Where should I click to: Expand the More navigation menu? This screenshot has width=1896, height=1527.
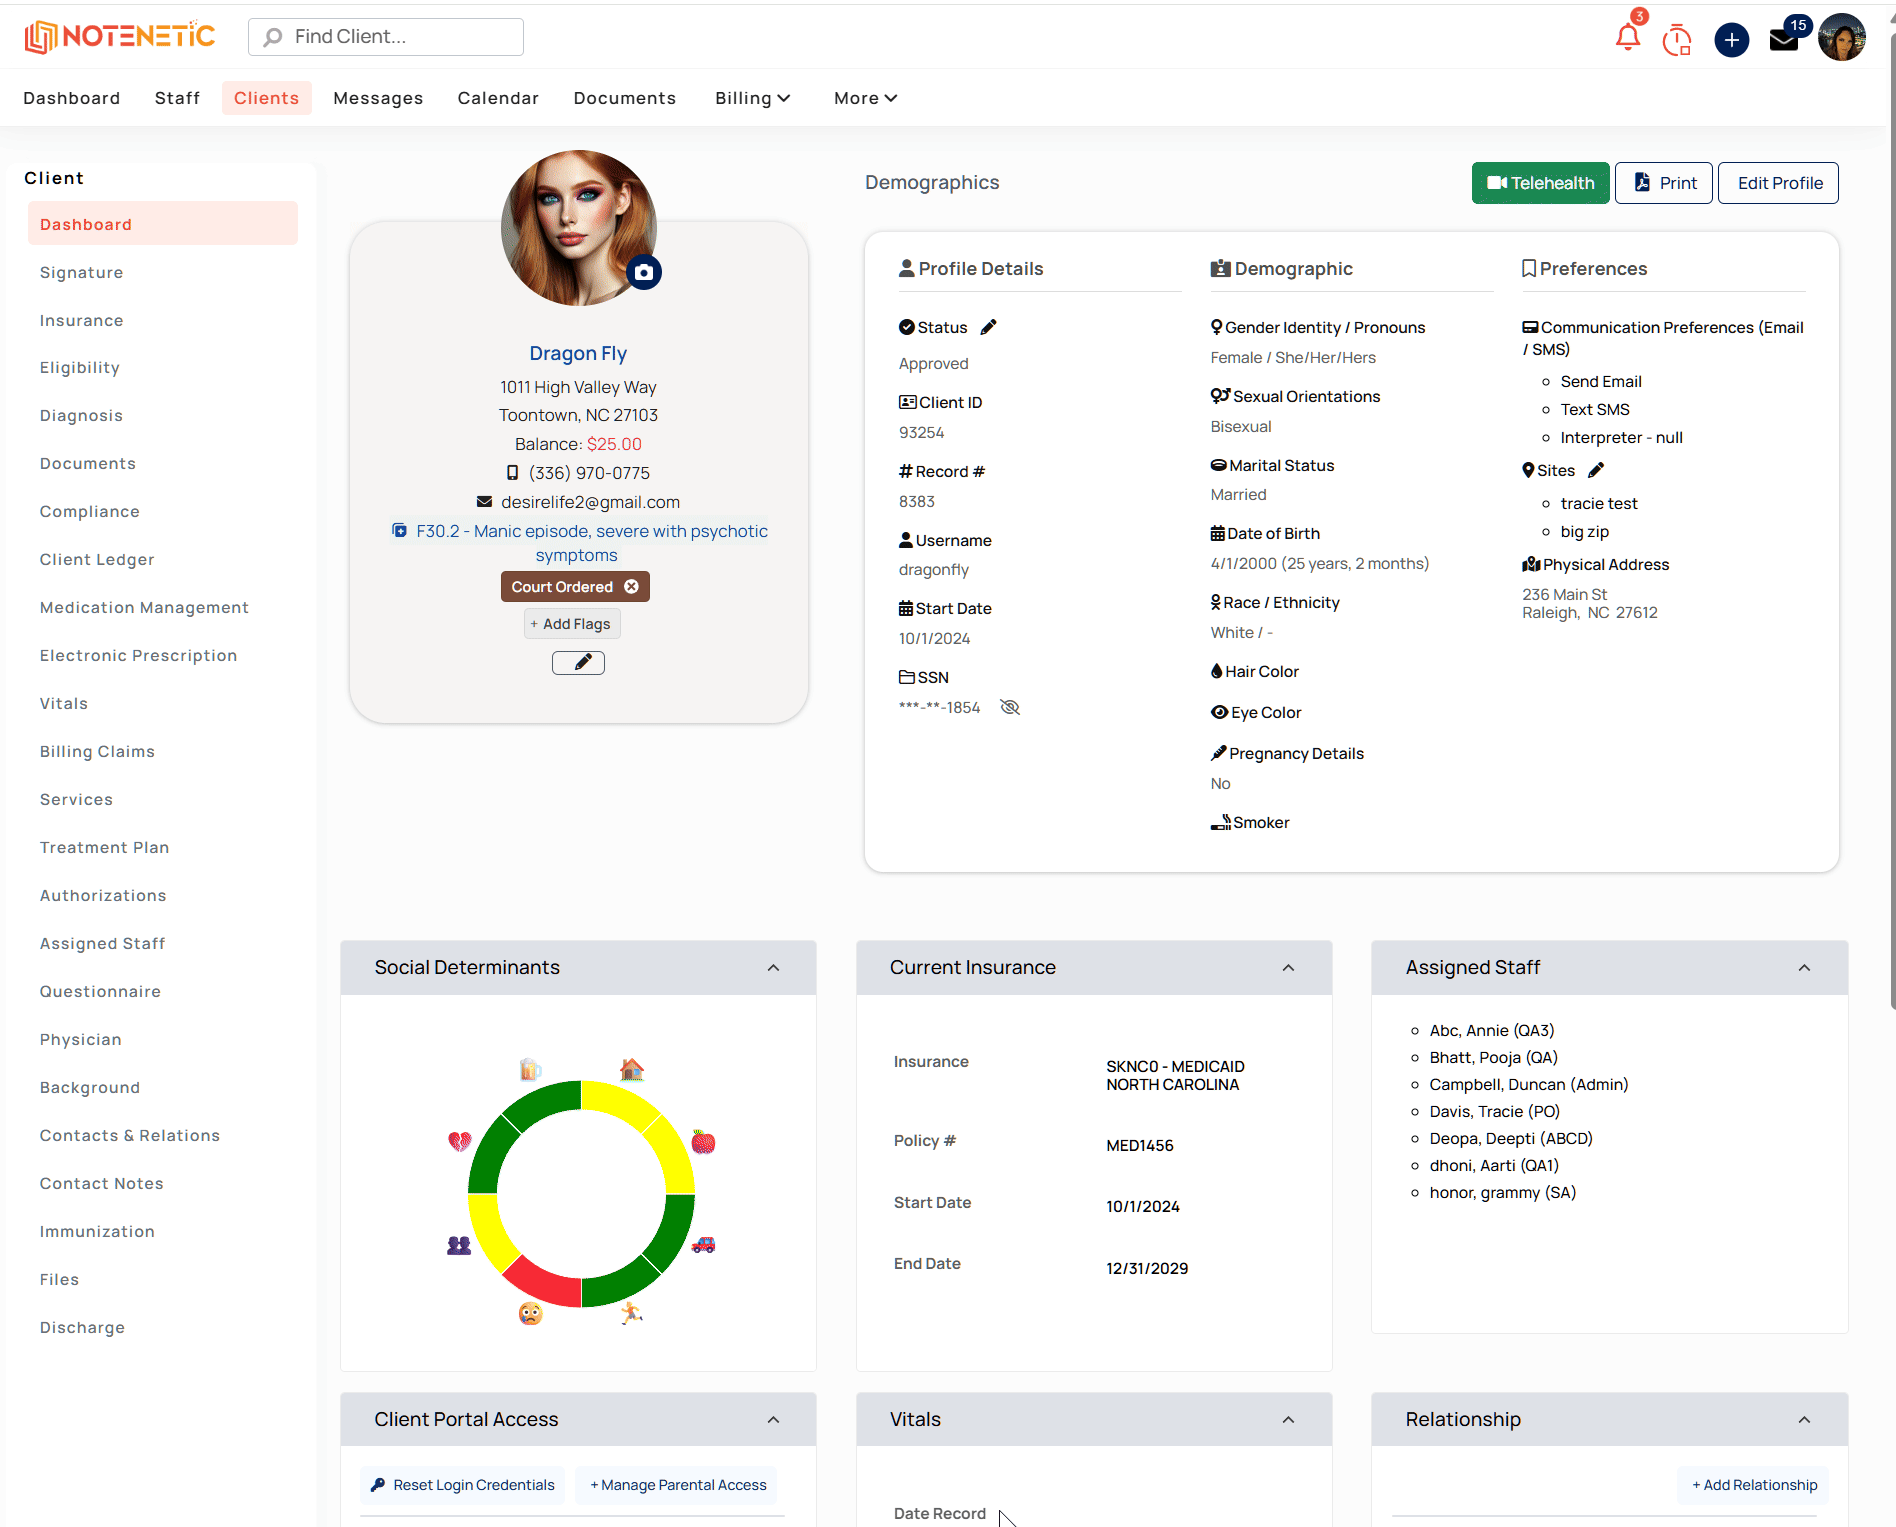[x=865, y=98]
